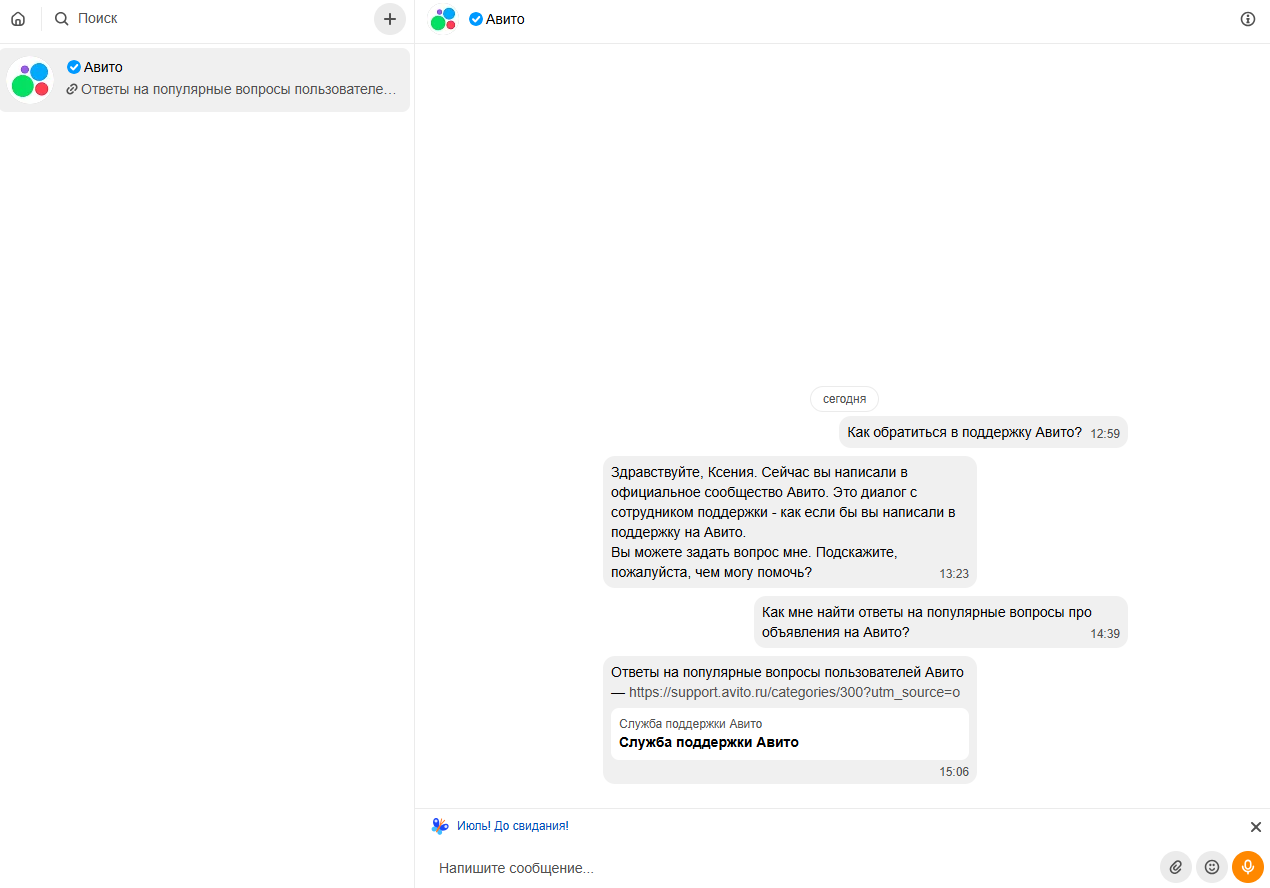Click the paperclip attach file icon
The width and height of the screenshot is (1270, 888).
[1176, 867]
